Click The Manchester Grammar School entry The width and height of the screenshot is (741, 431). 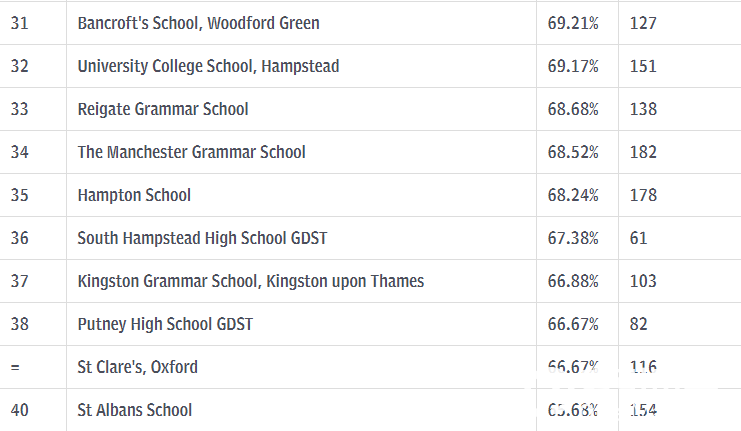[191, 152]
